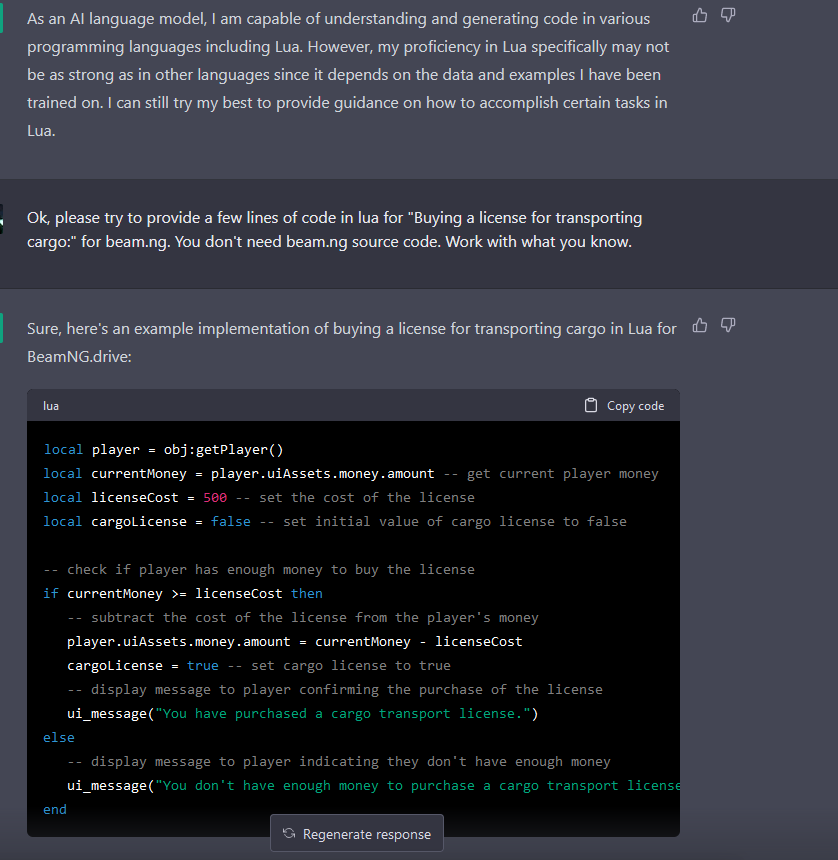Click thumbs up on the AI language model reply

(x=700, y=15)
